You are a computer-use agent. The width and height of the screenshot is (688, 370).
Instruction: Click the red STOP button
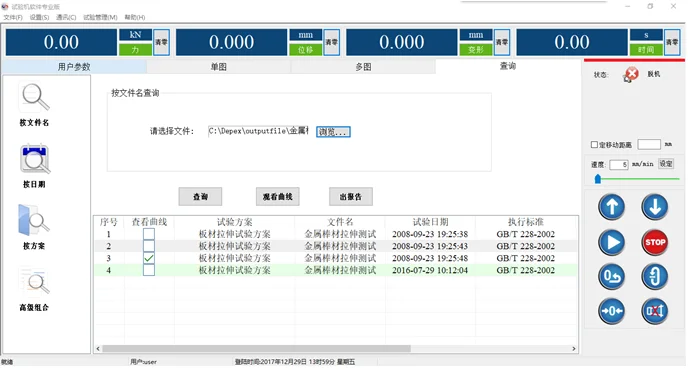pyautogui.click(x=655, y=242)
